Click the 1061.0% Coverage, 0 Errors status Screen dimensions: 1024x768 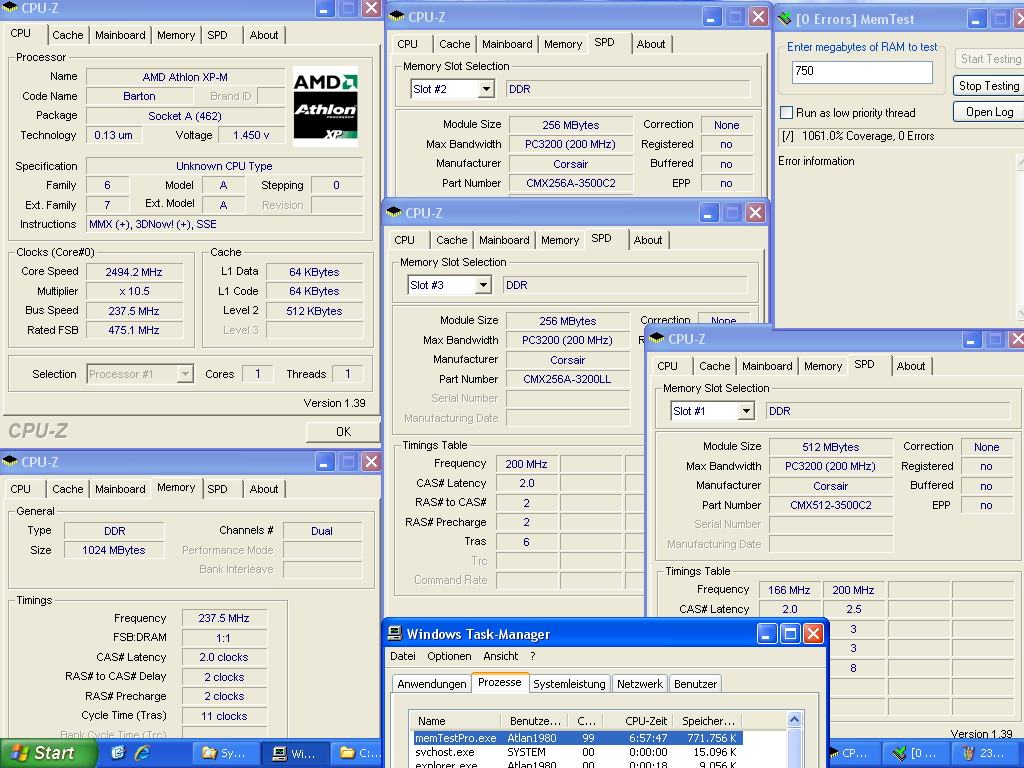(x=867, y=136)
